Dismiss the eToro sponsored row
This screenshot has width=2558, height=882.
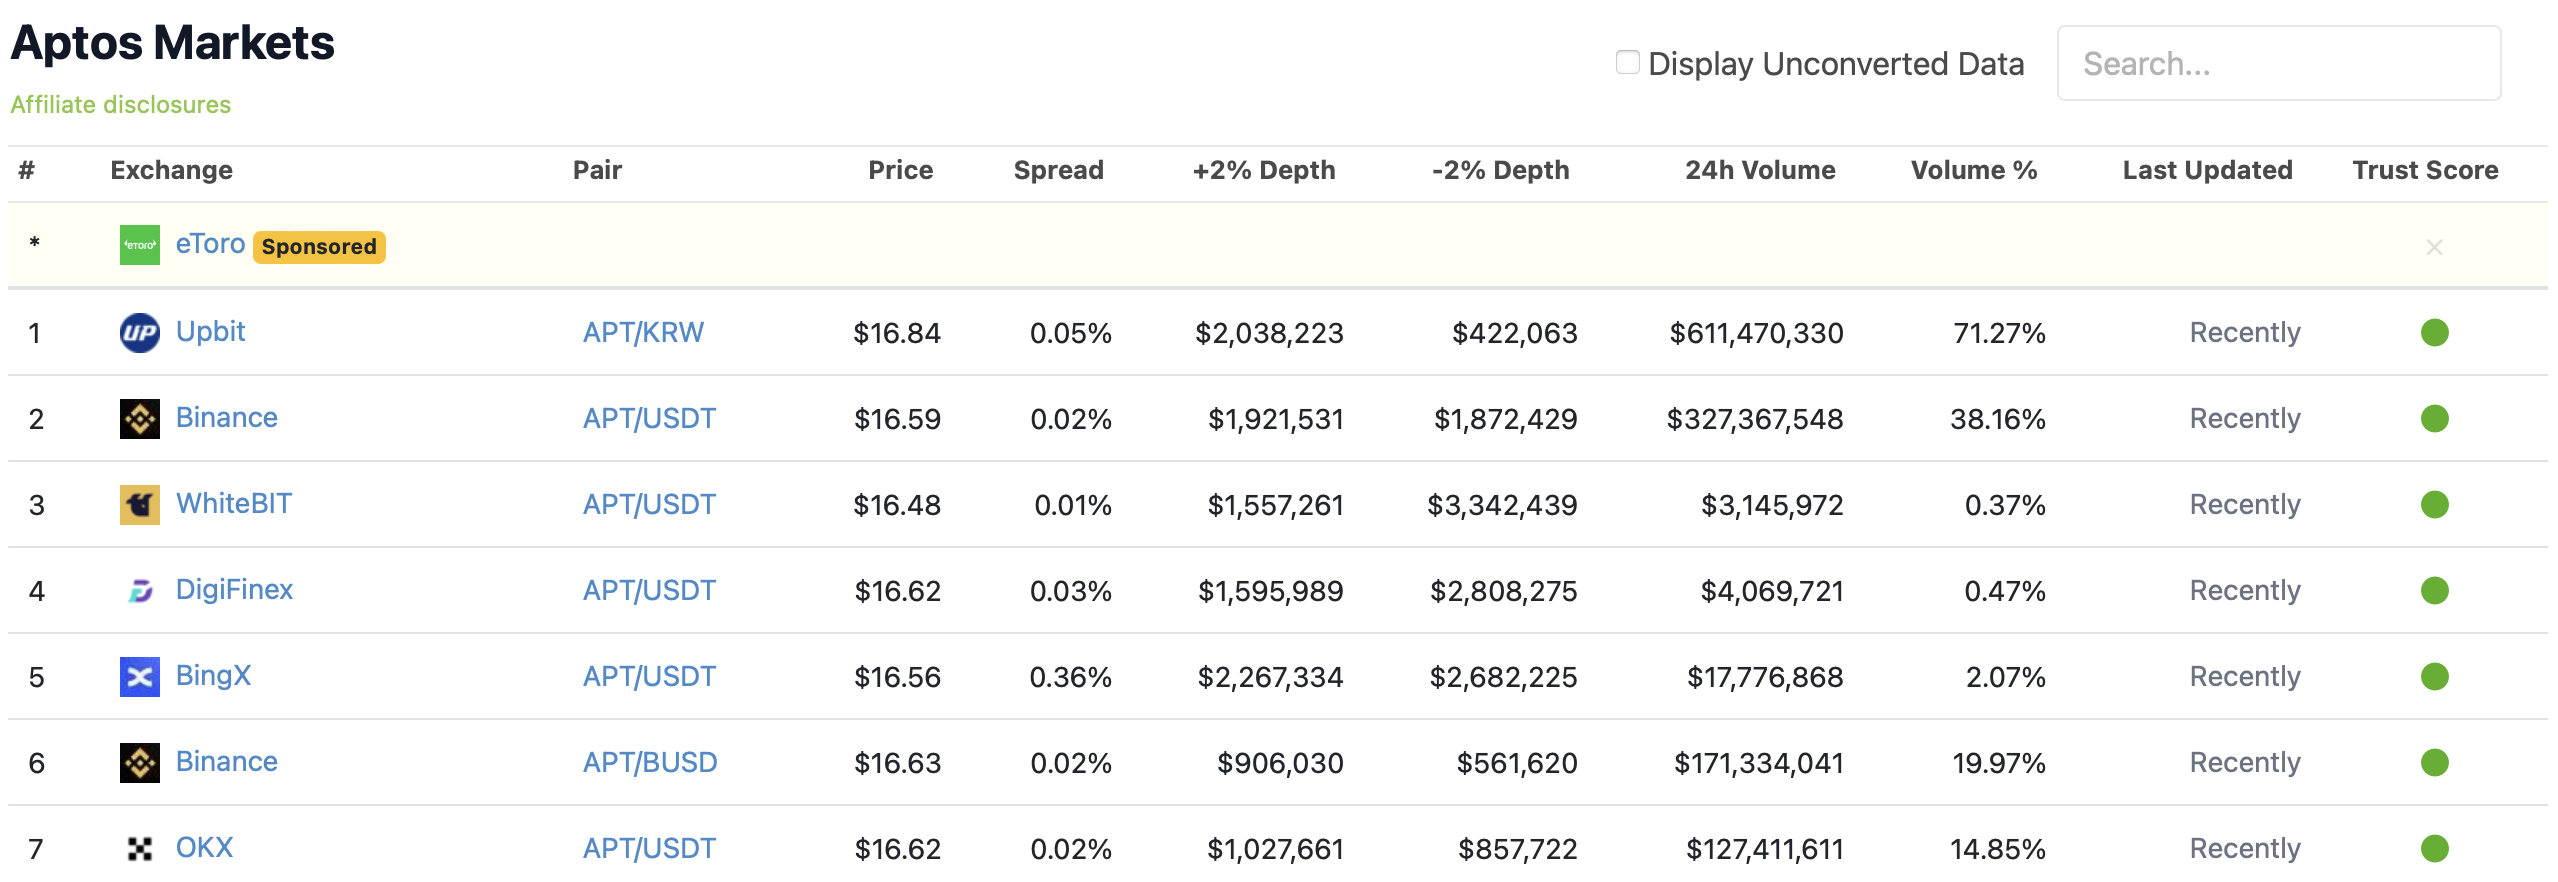pyautogui.click(x=2434, y=247)
